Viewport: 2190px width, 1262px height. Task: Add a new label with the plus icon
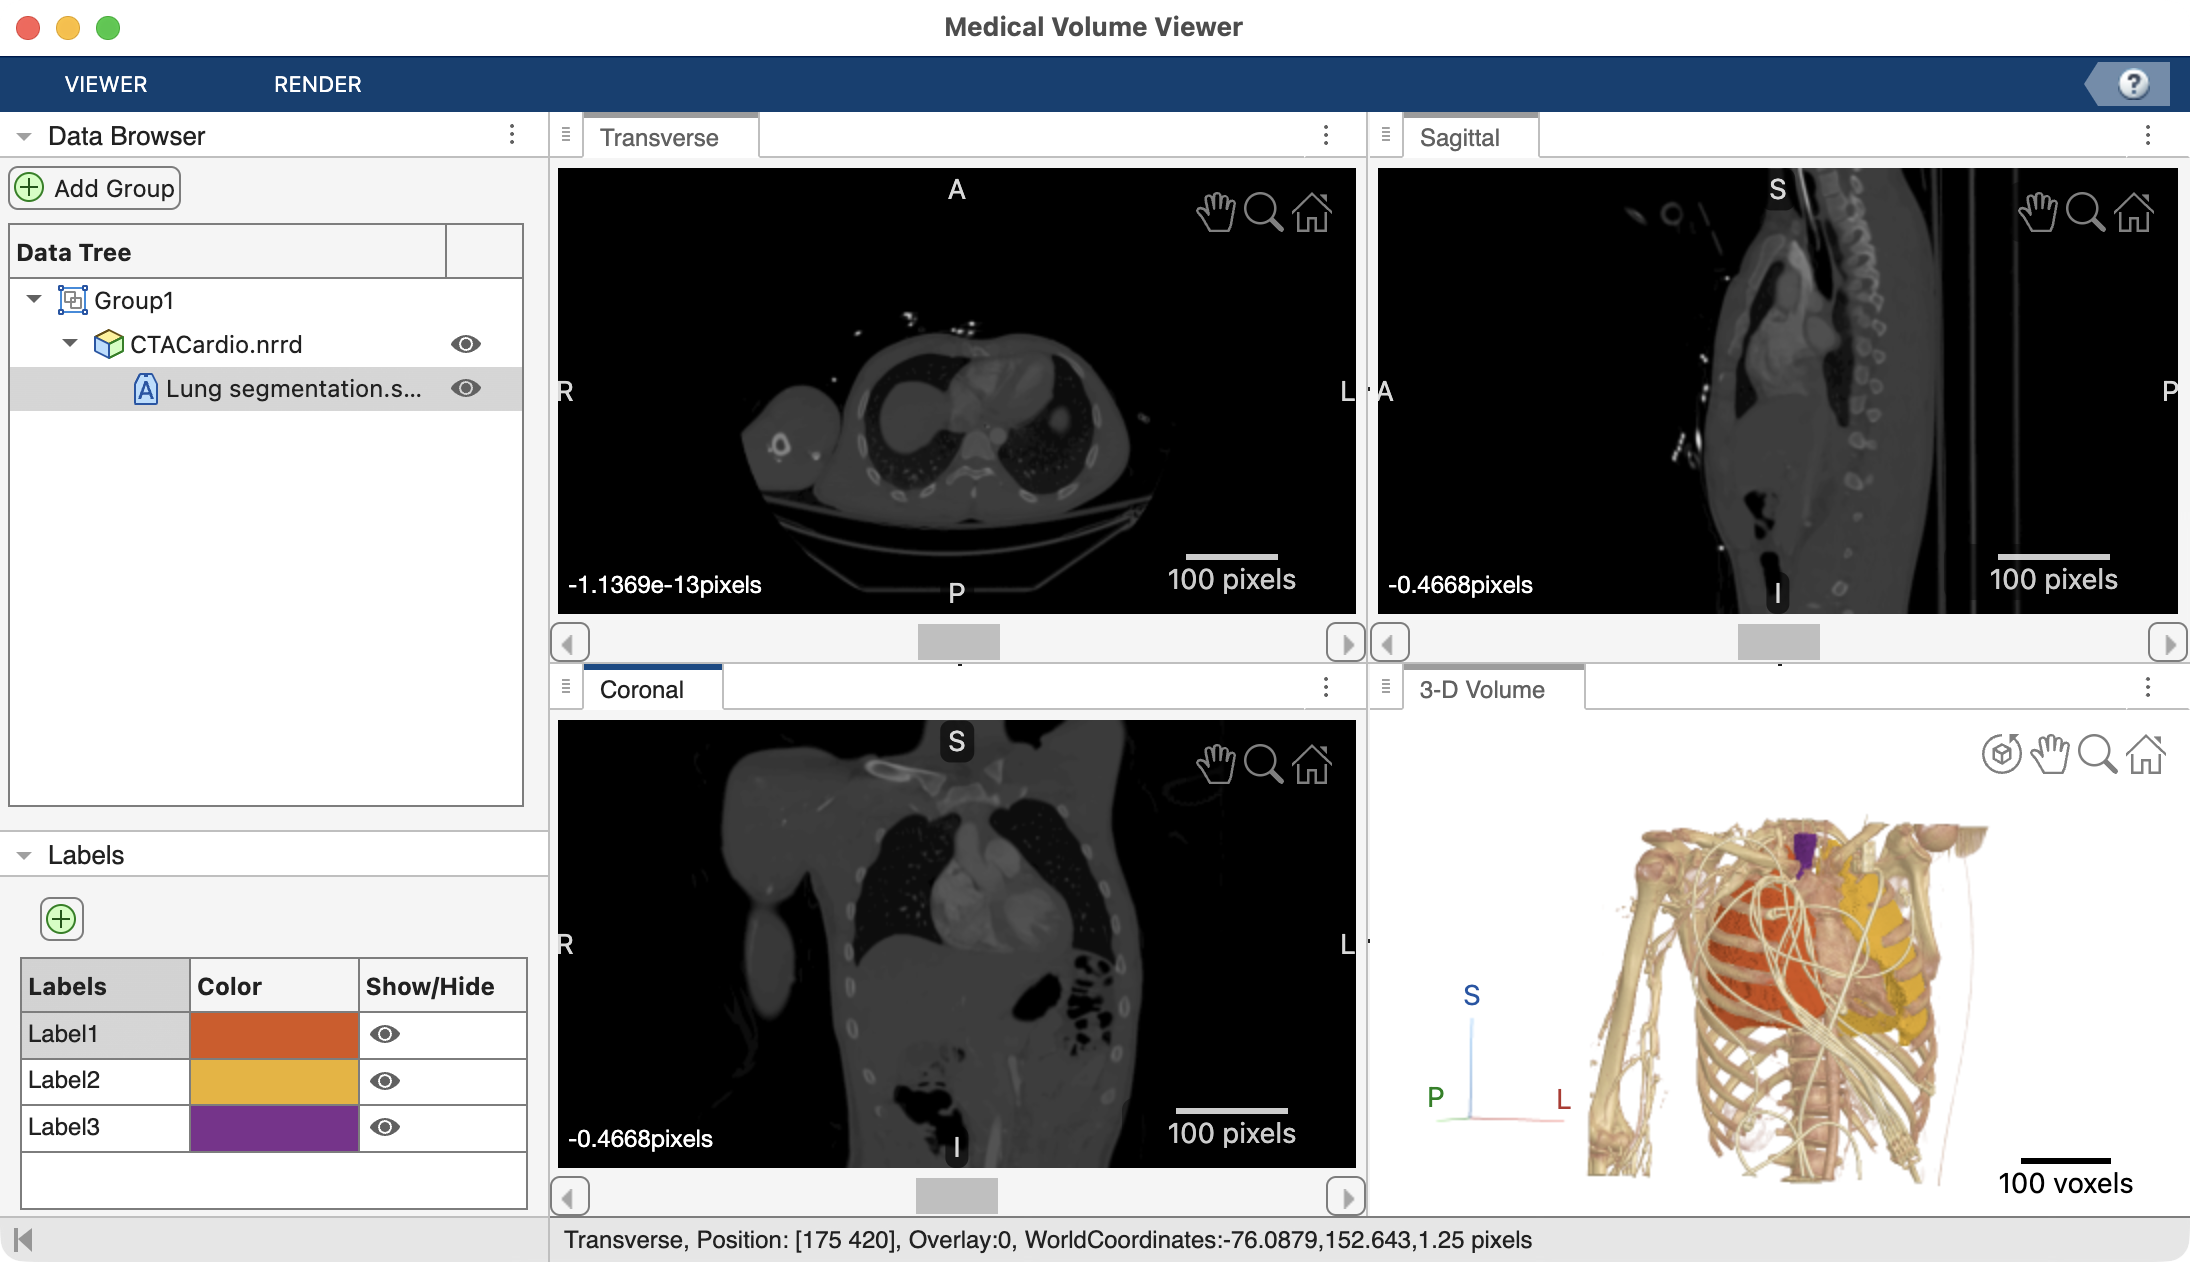pyautogui.click(x=61, y=918)
